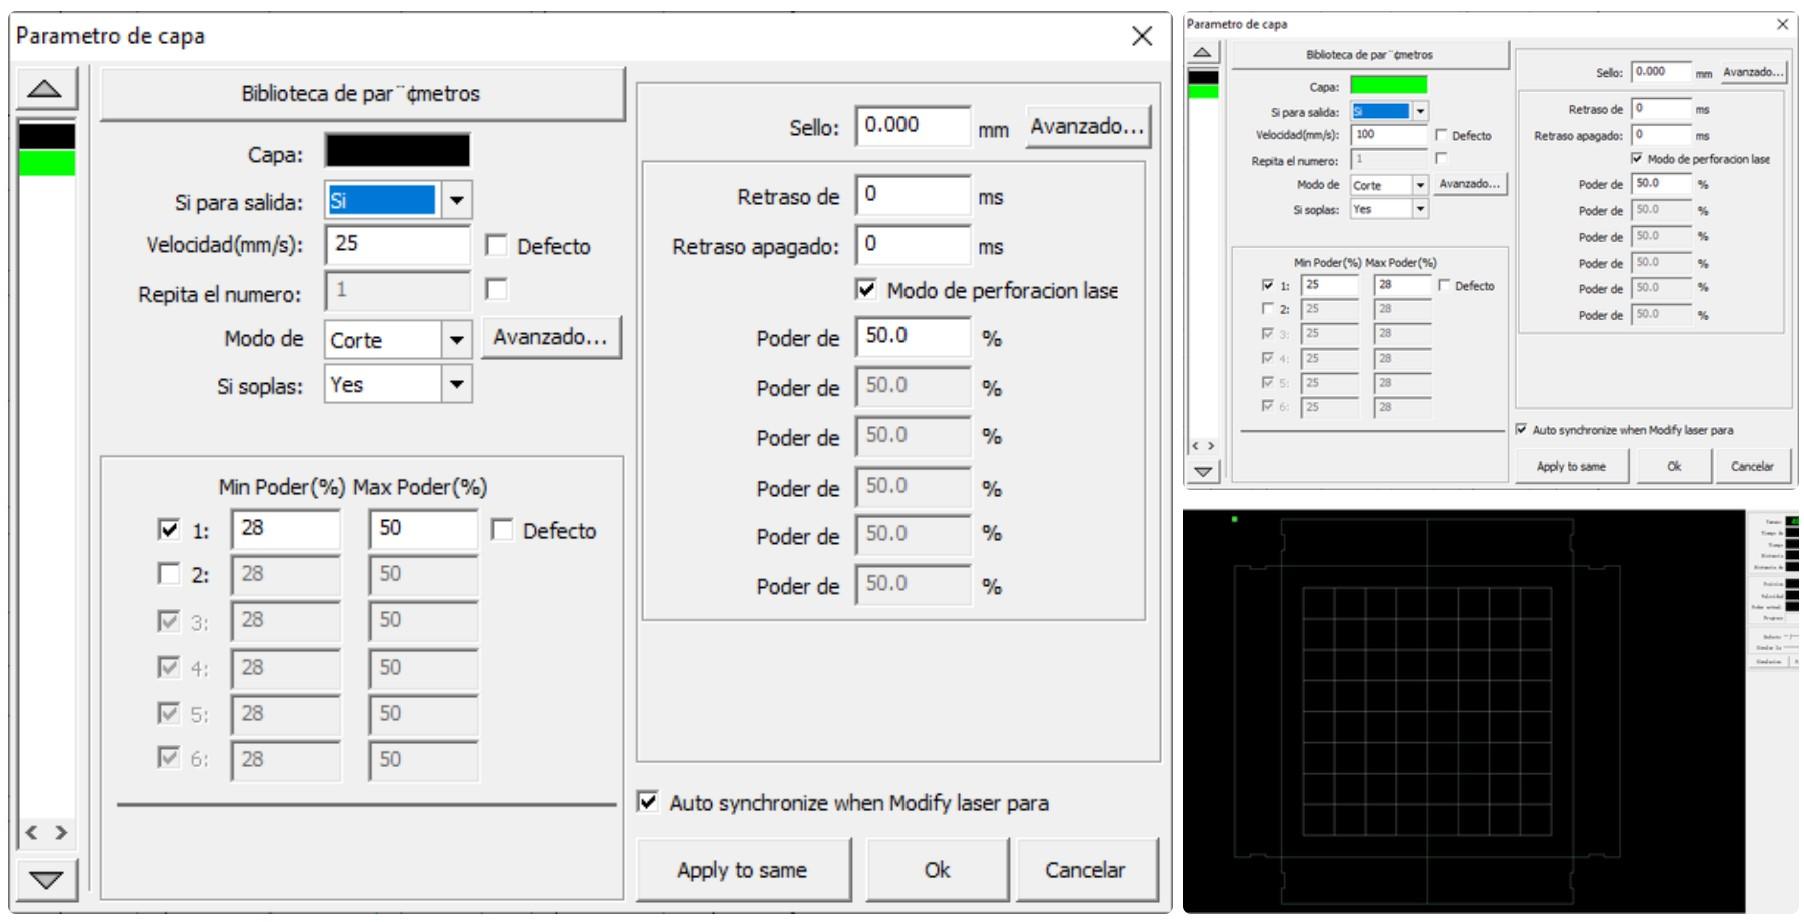Click the 'Retraso apagado' field in the larger dialog
This screenshot has height=922, width=1804.
912,245
